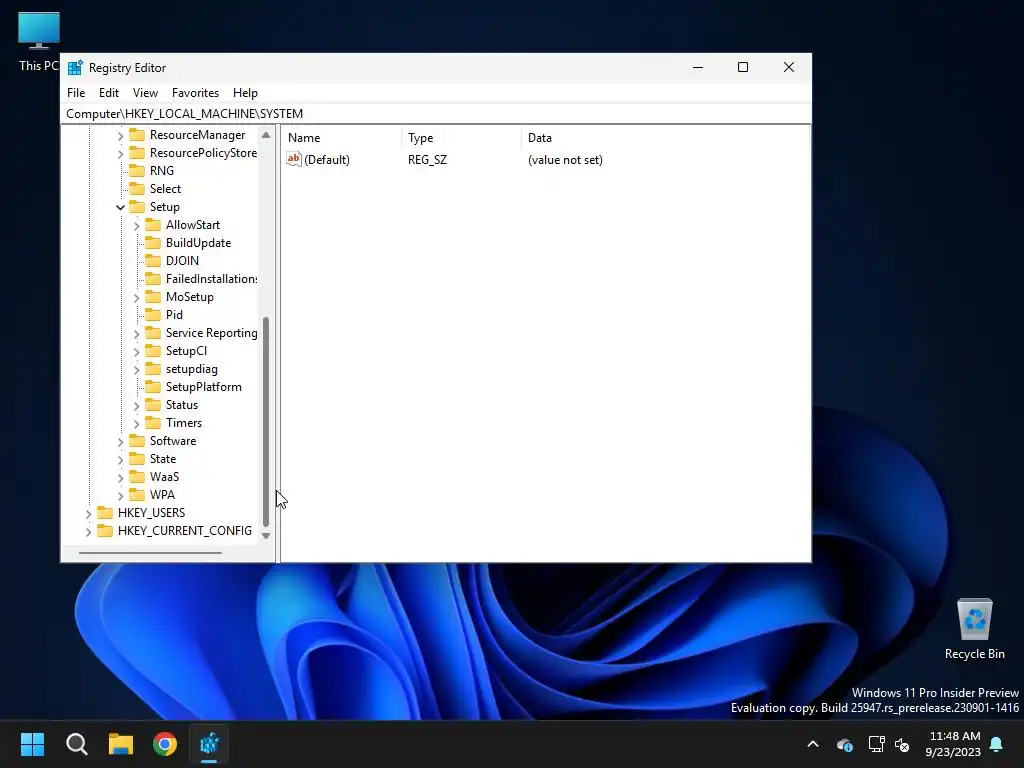The image size is (1024, 768).
Task: Click the Pid folder icon
Action: coord(153,315)
